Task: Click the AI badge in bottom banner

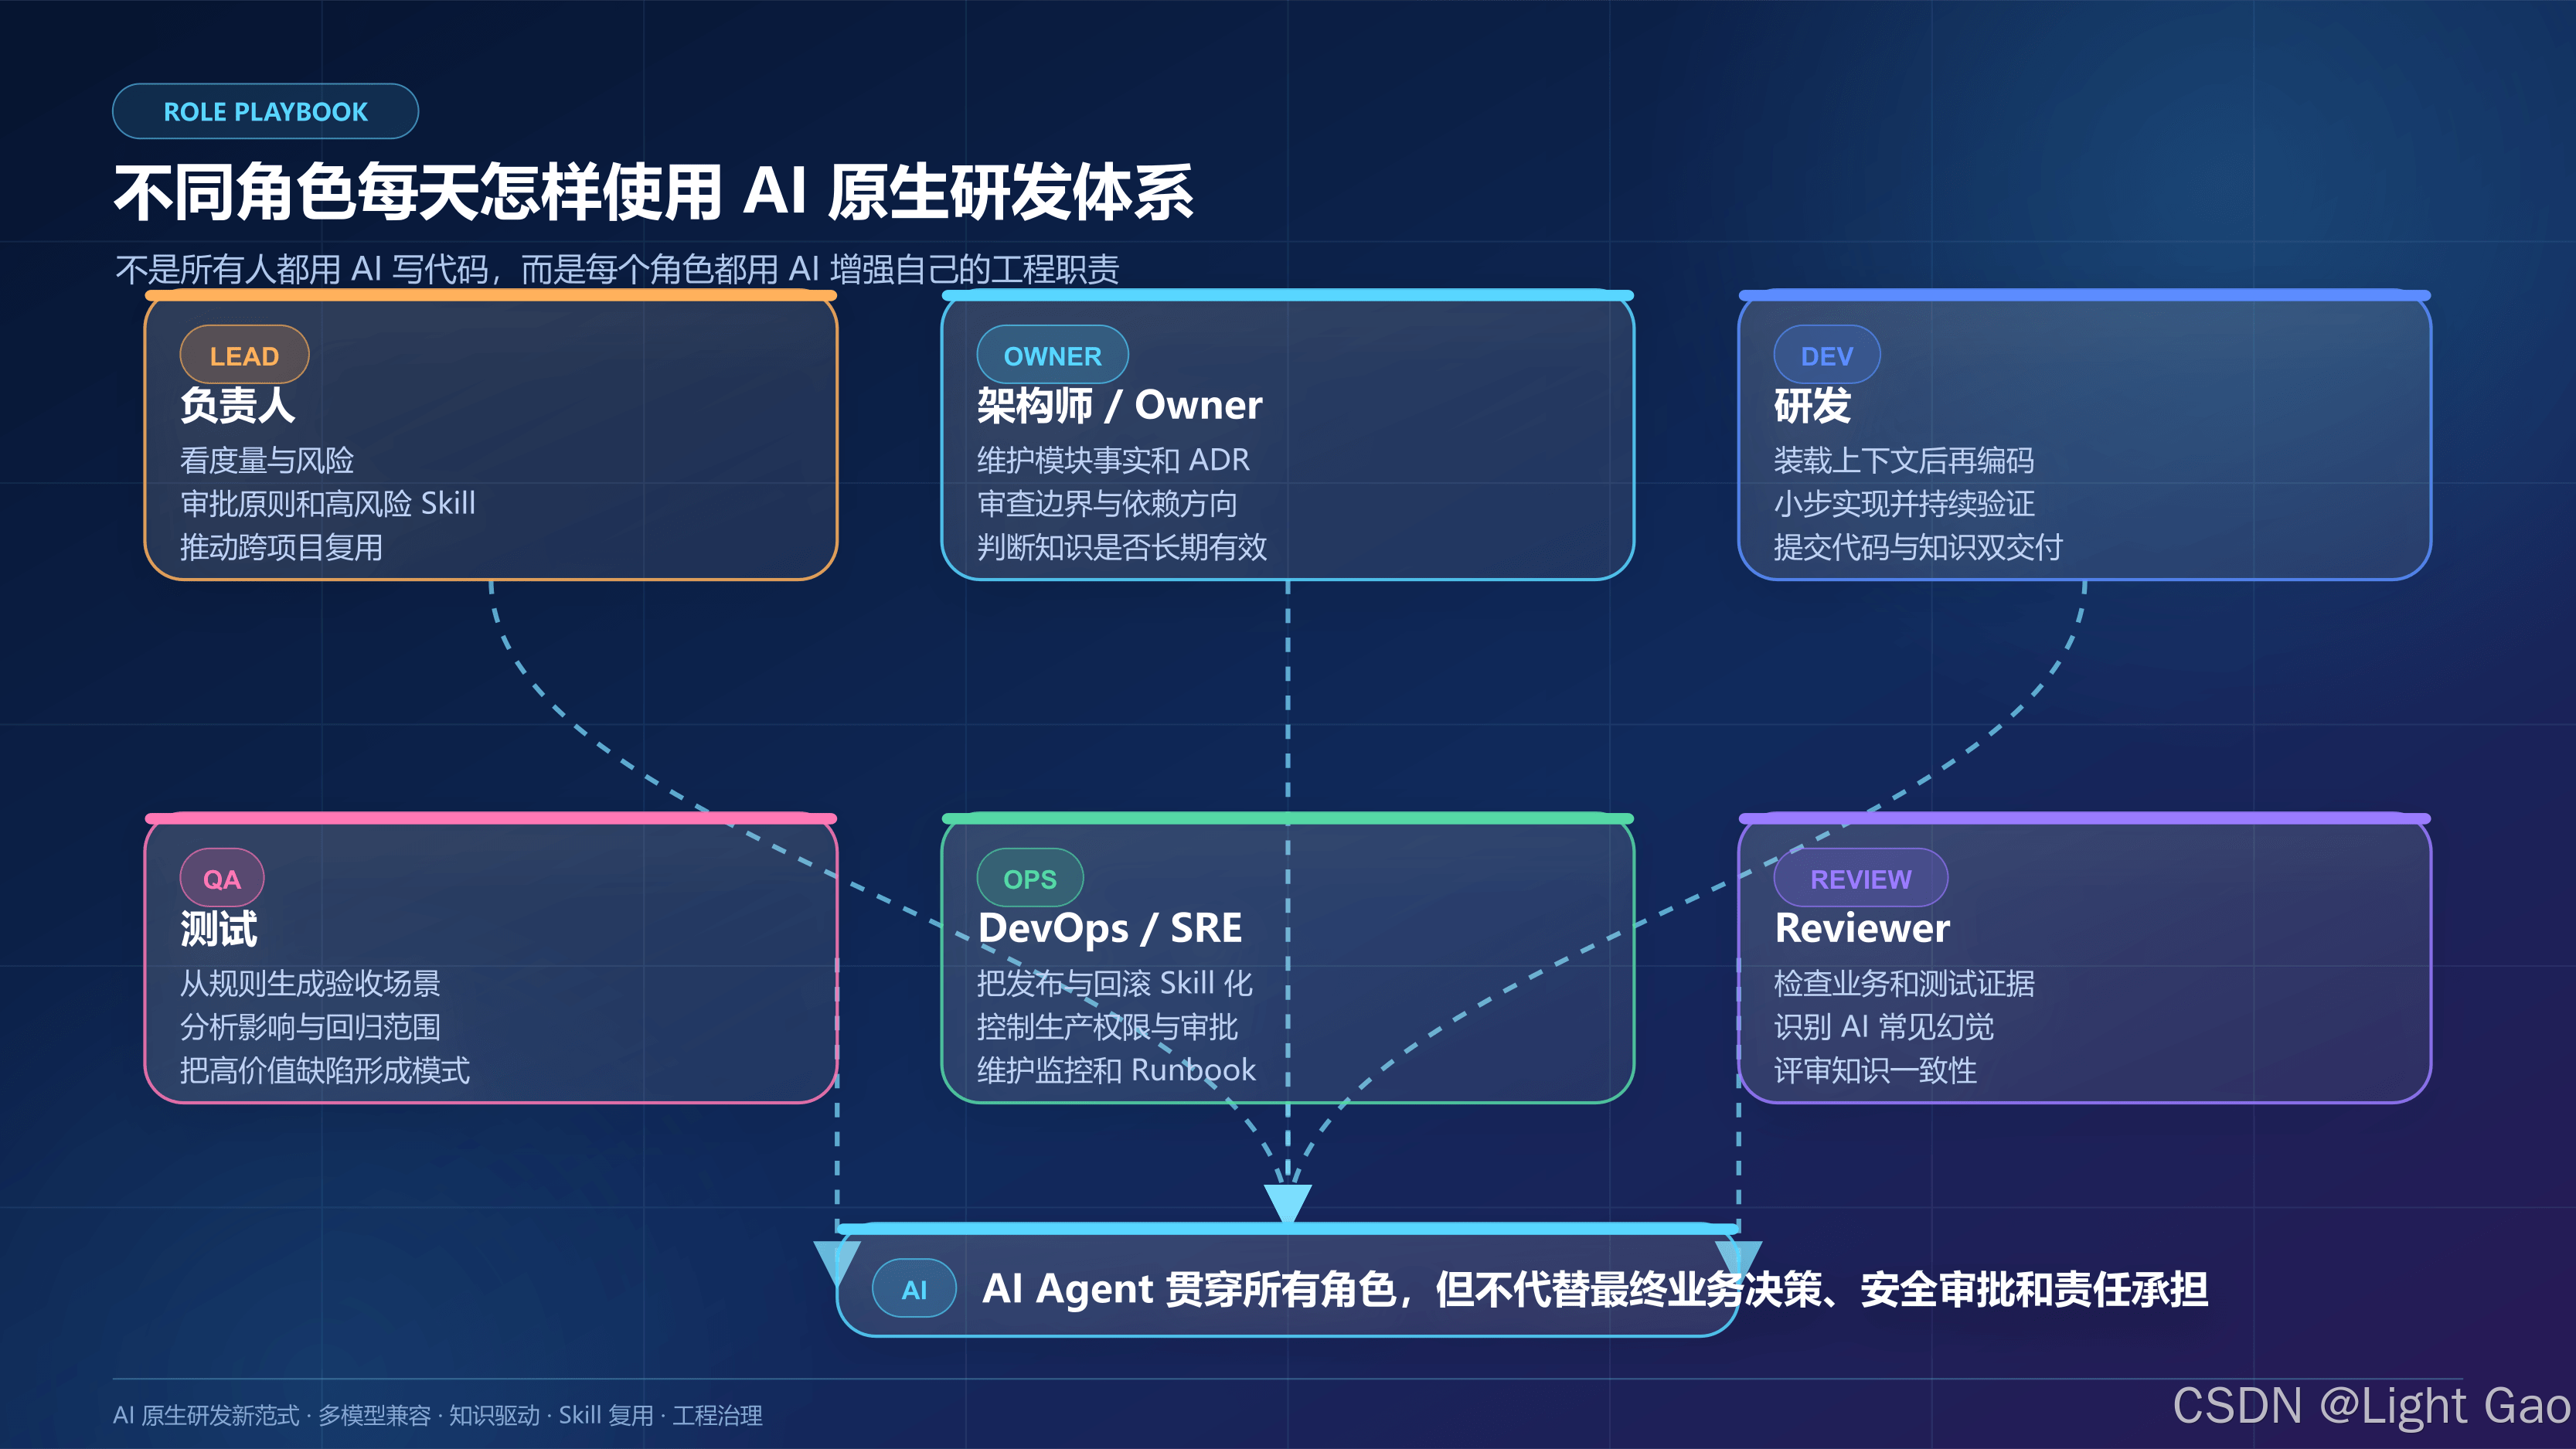Action: tap(914, 1289)
